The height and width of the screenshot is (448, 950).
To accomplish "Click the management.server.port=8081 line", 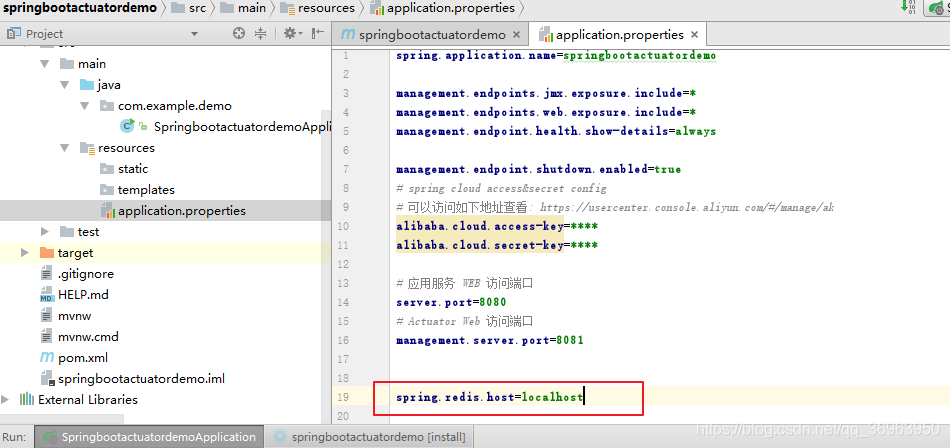I will (490, 340).
